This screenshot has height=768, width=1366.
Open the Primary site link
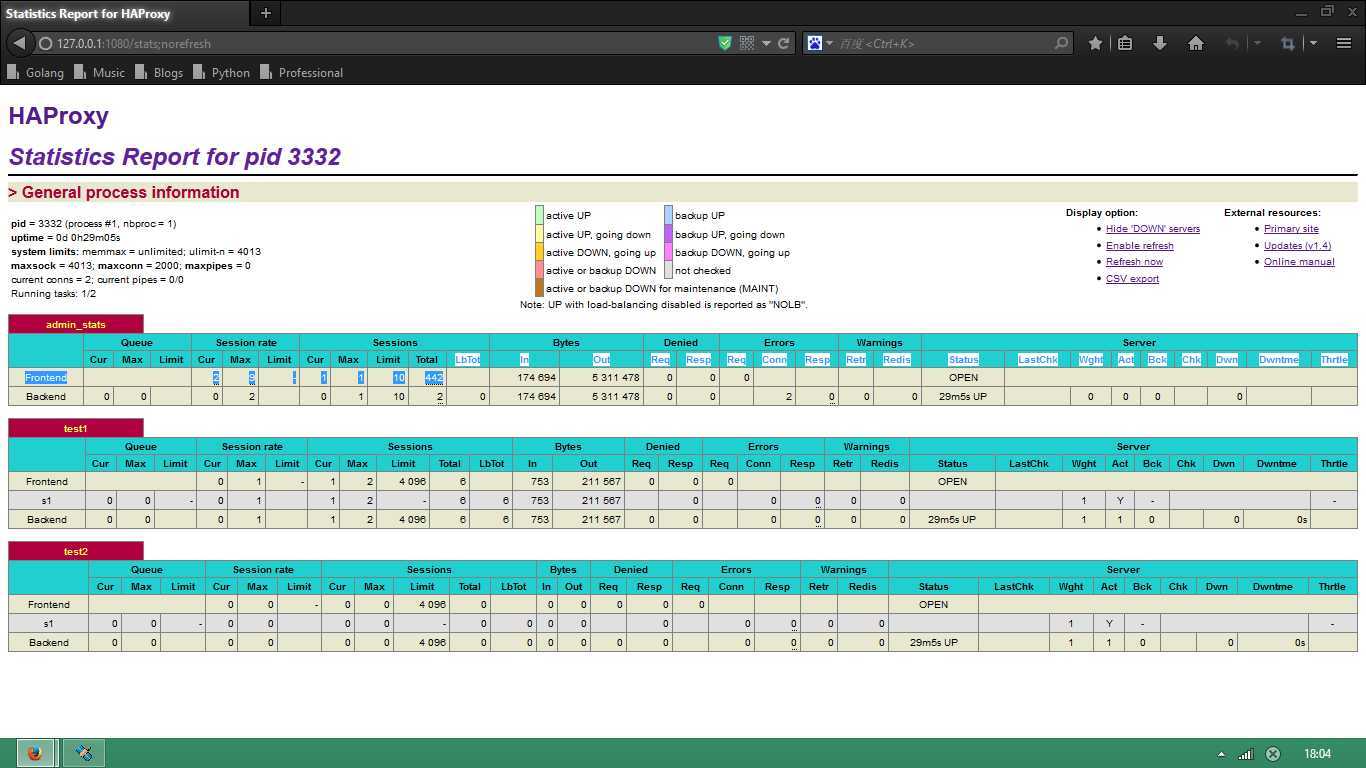pos(1291,229)
